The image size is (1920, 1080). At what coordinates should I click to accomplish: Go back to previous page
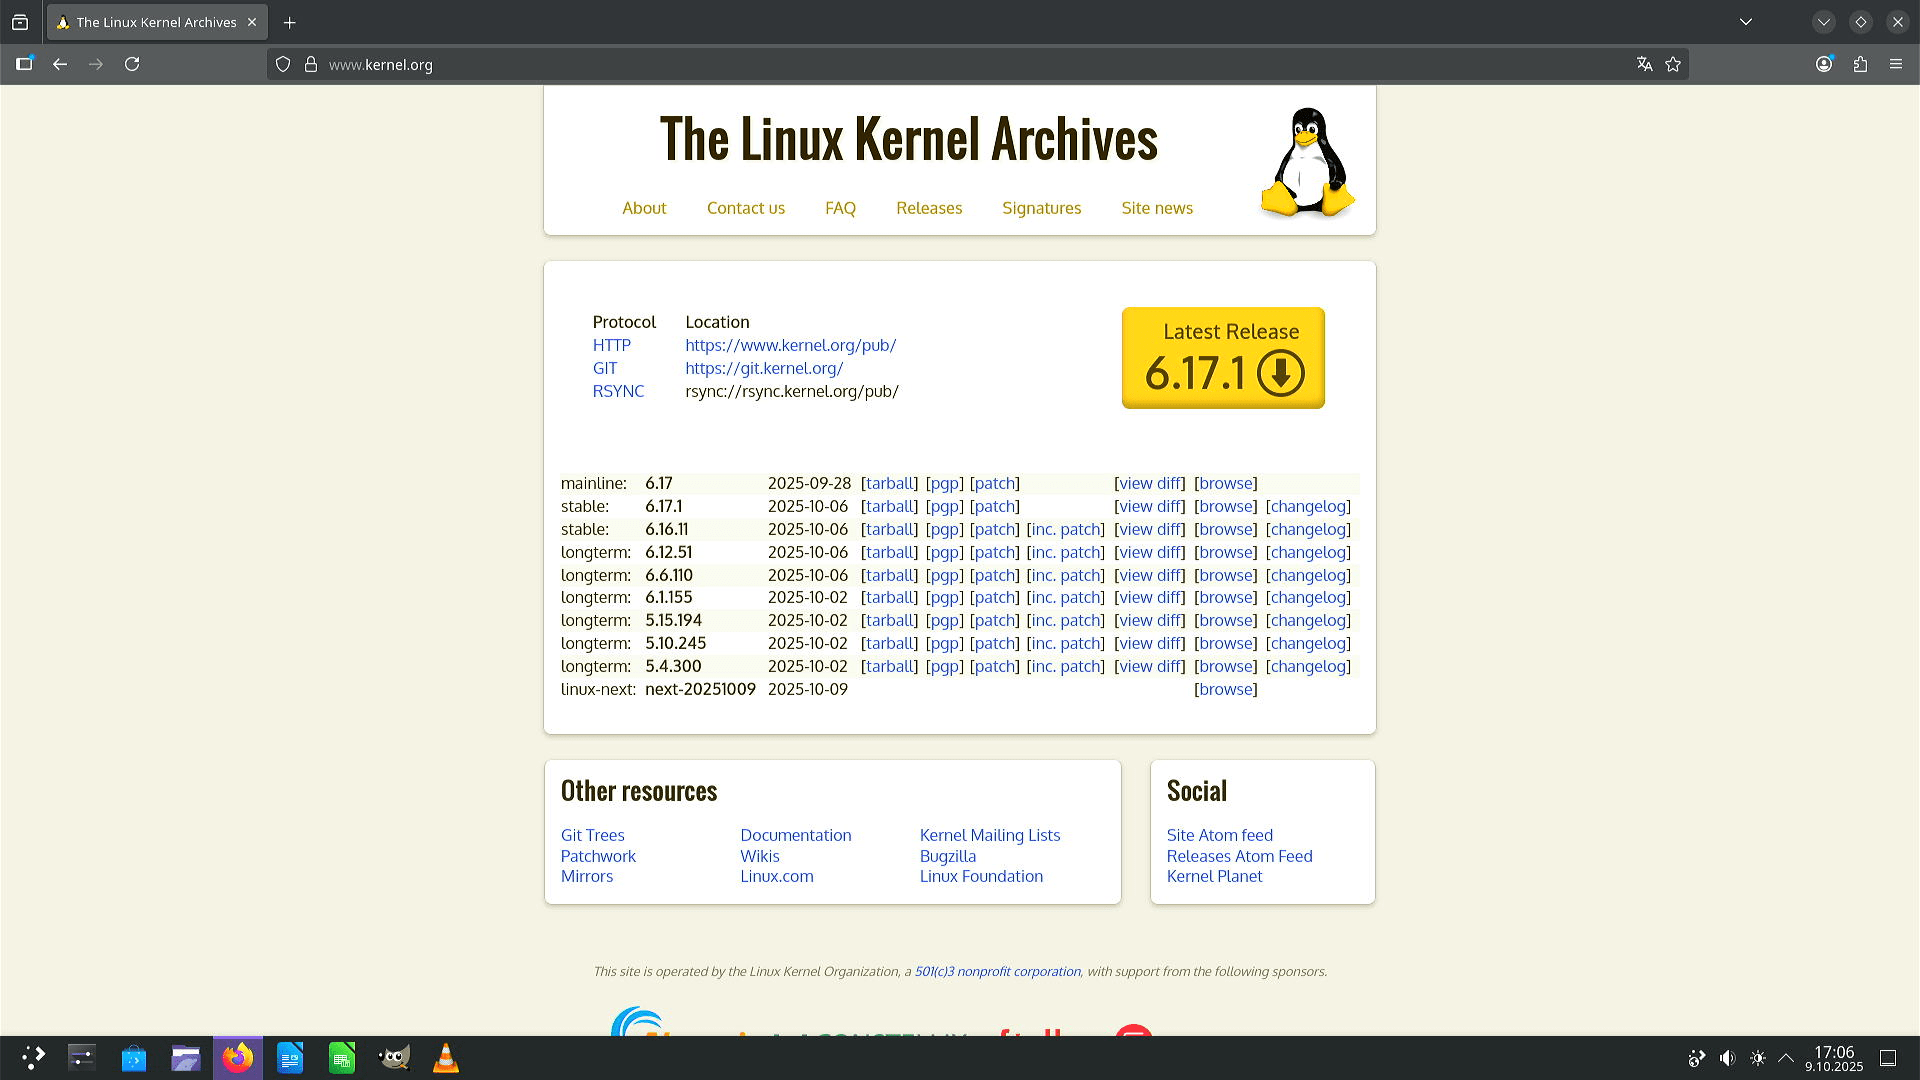point(60,64)
